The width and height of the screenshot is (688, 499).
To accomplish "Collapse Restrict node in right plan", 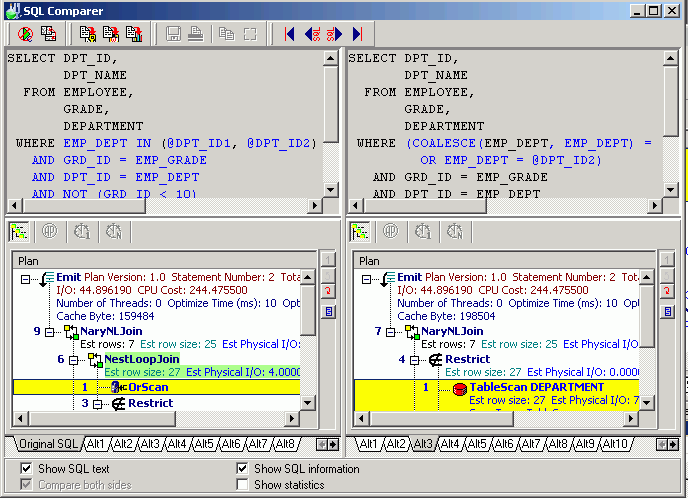I will click(415, 360).
